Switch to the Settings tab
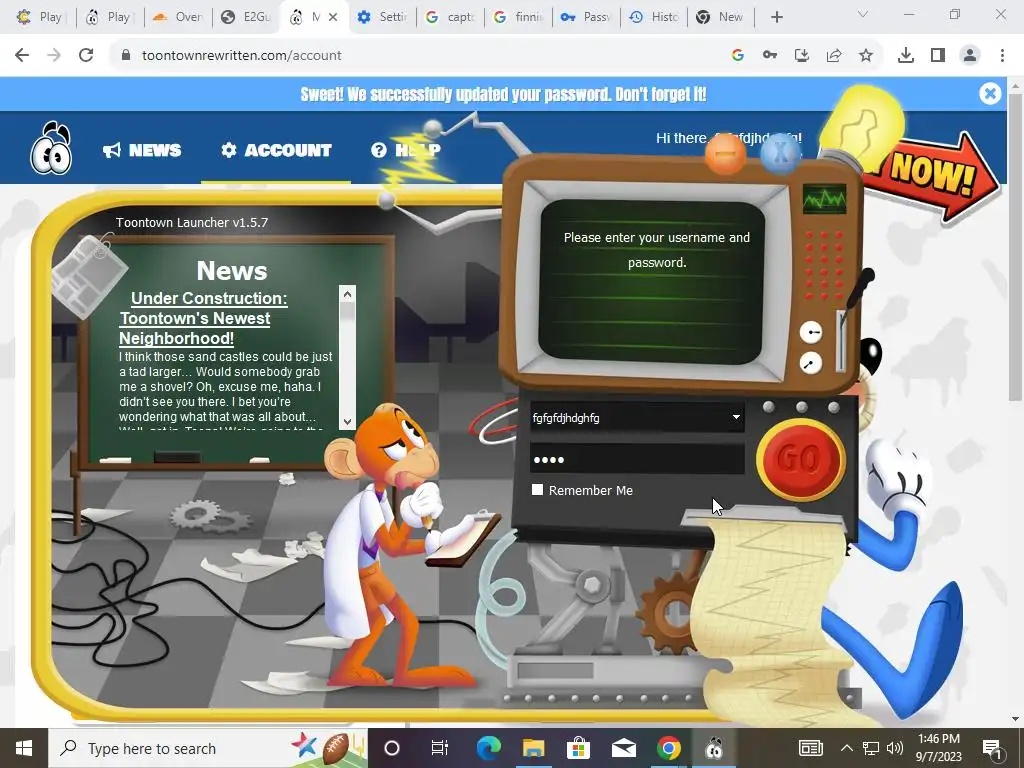Viewport: 1024px width, 768px height. [x=383, y=17]
